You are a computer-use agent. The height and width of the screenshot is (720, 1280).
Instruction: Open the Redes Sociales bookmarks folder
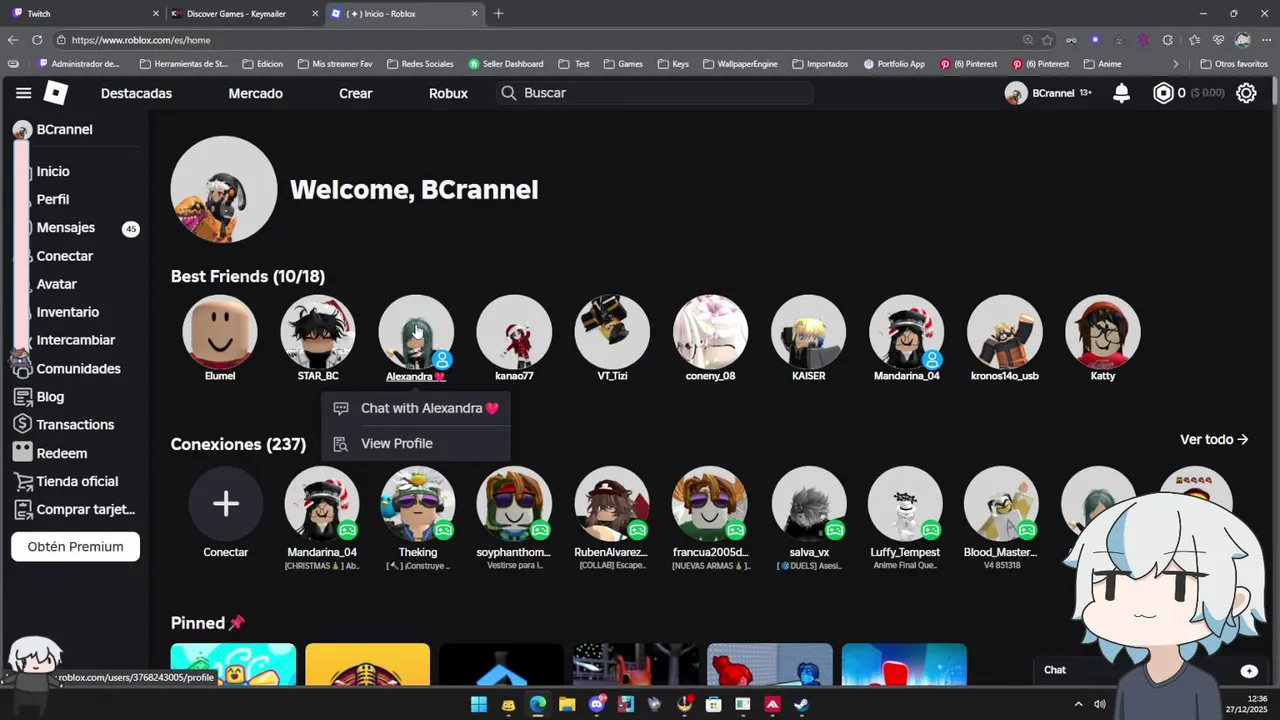[x=419, y=64]
